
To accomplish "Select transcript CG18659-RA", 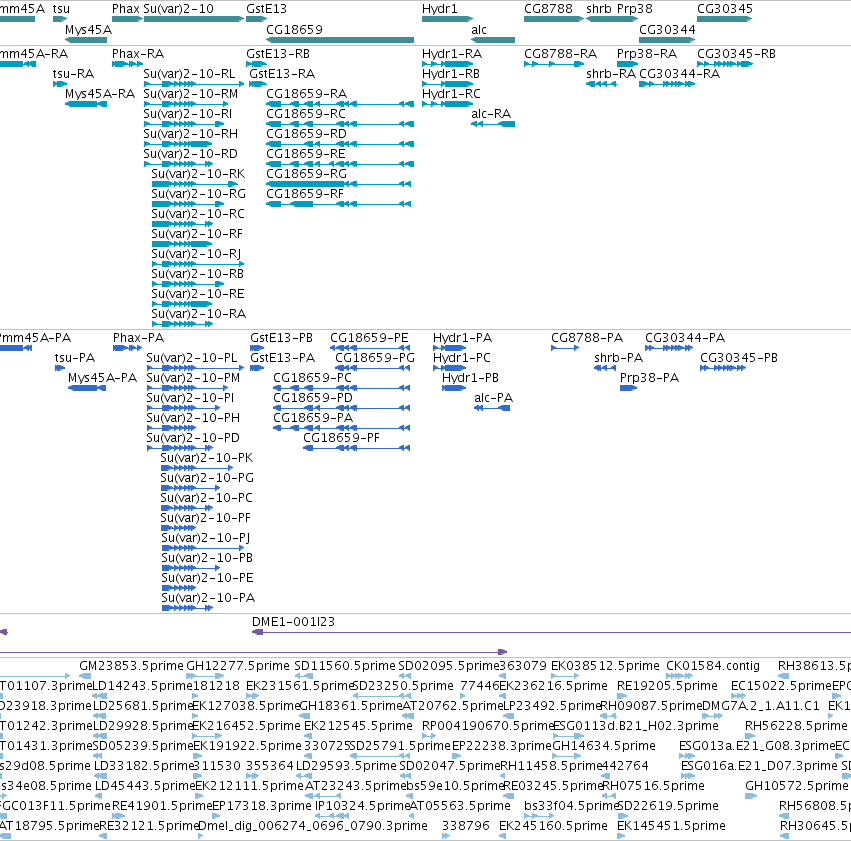I will 307,94.
